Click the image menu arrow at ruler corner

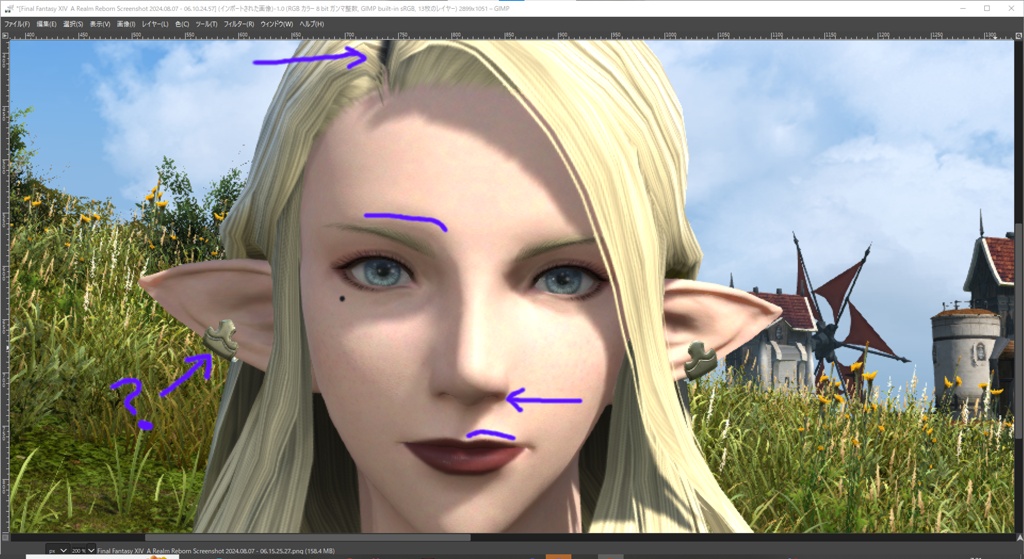[x=5, y=36]
